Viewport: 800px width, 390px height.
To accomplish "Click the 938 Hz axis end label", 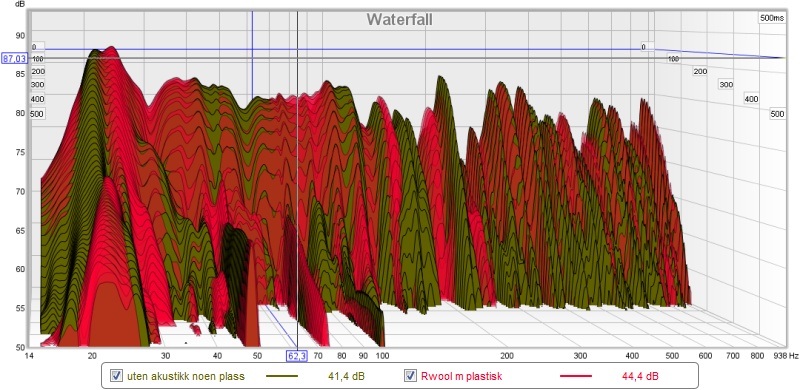I will pos(785,355).
